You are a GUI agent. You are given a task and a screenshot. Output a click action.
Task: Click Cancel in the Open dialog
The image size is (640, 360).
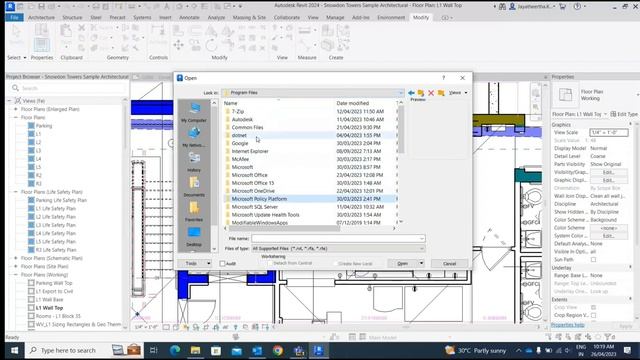point(449,264)
